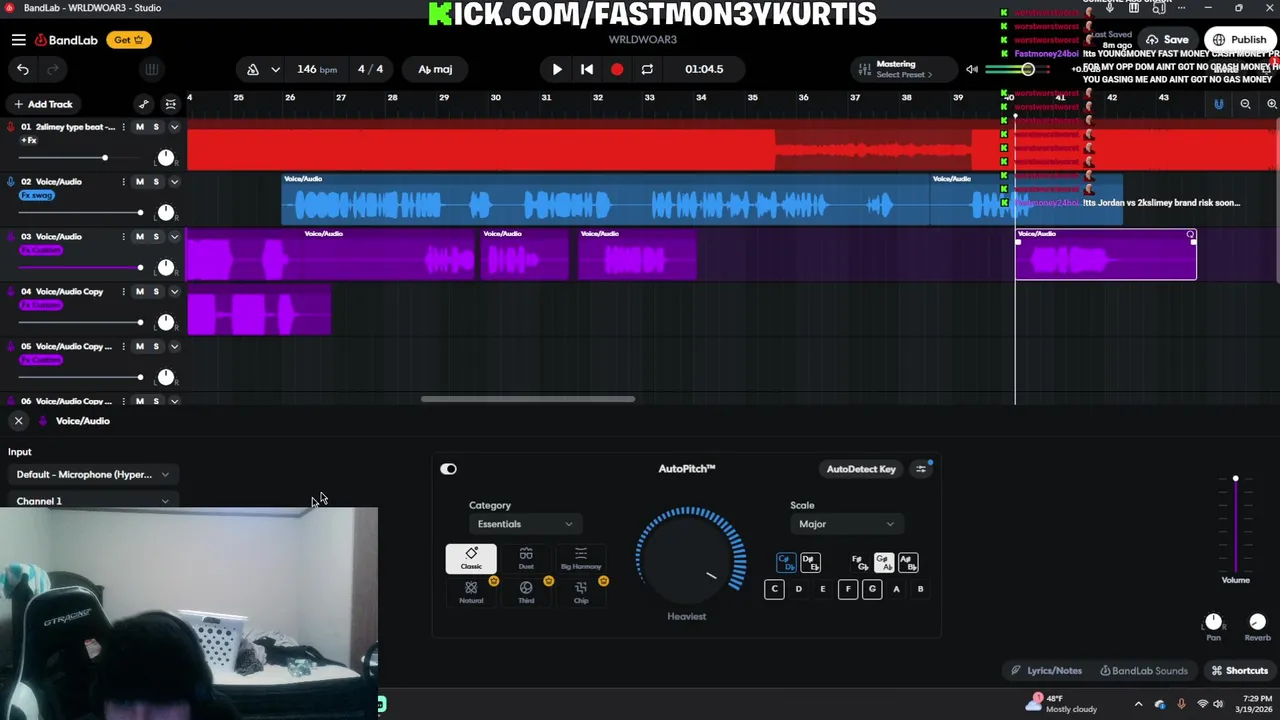Open track 03 three-dot options menu
This screenshot has height=720, width=1280.
124,237
